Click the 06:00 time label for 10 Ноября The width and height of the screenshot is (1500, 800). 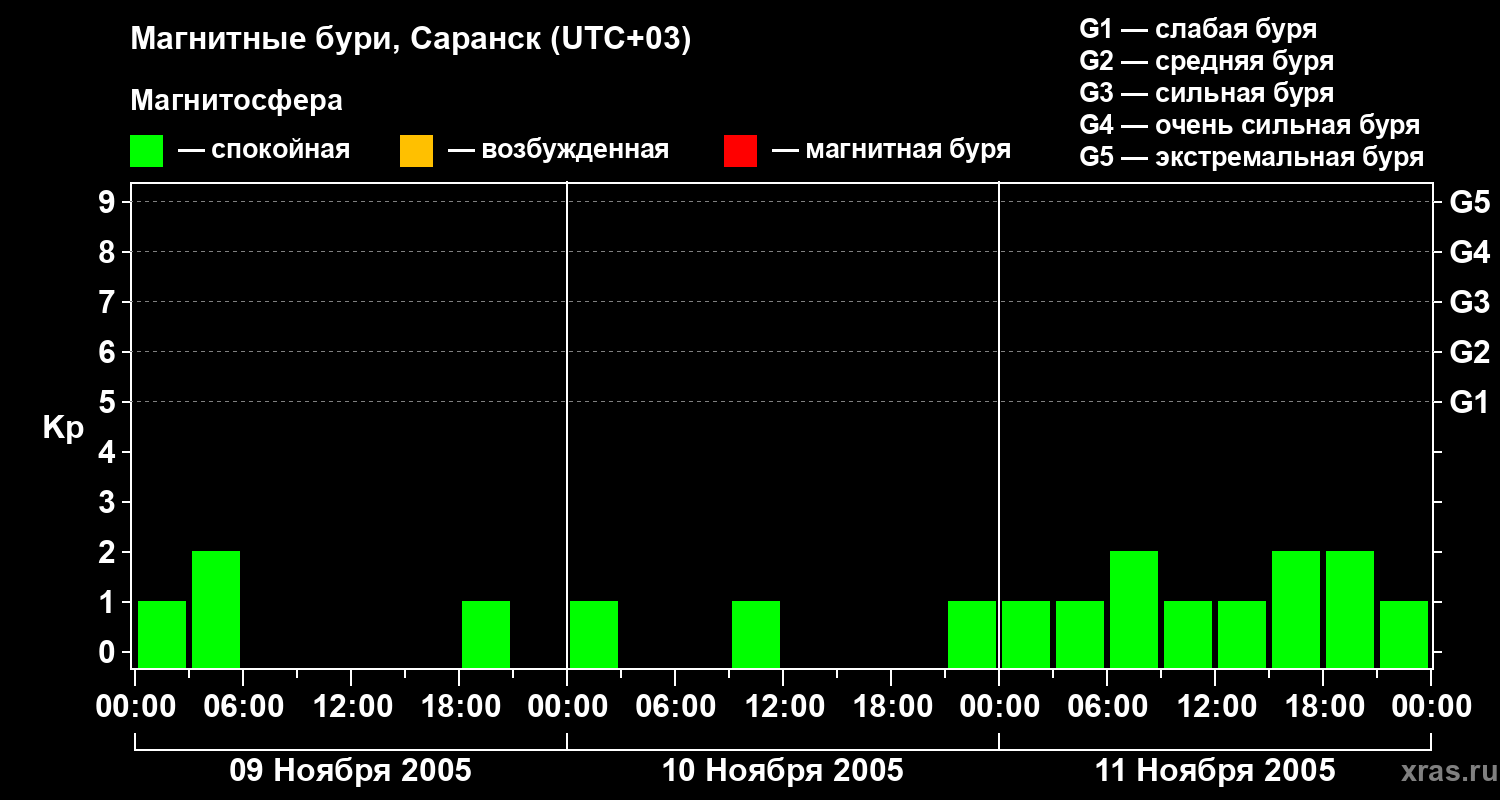click(x=675, y=707)
